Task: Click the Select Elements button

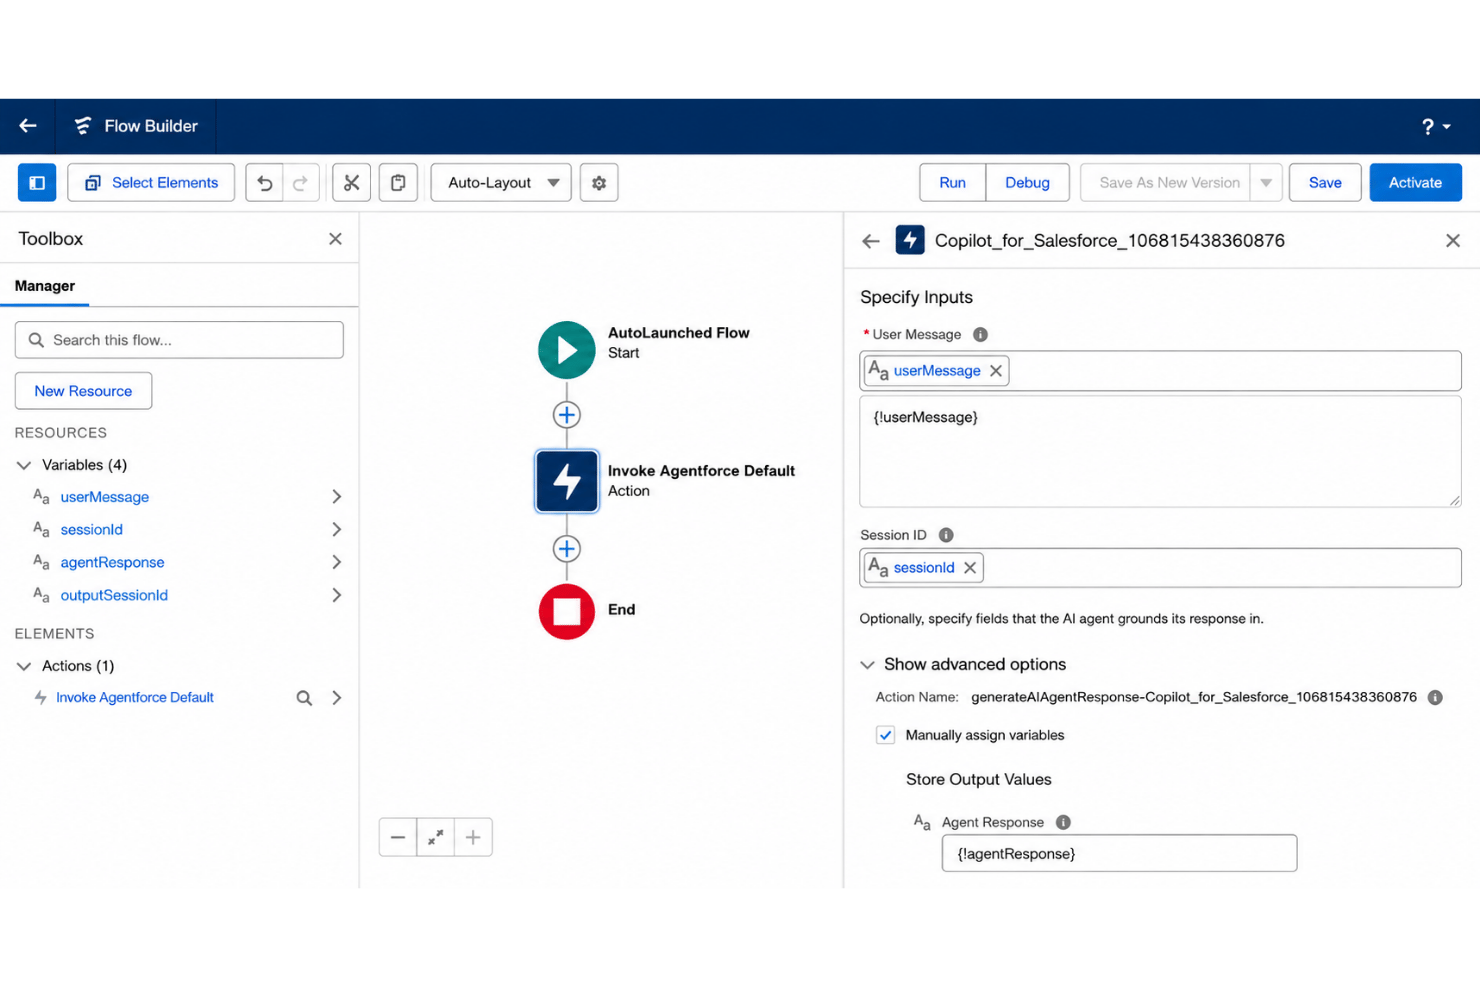Action: click(151, 183)
